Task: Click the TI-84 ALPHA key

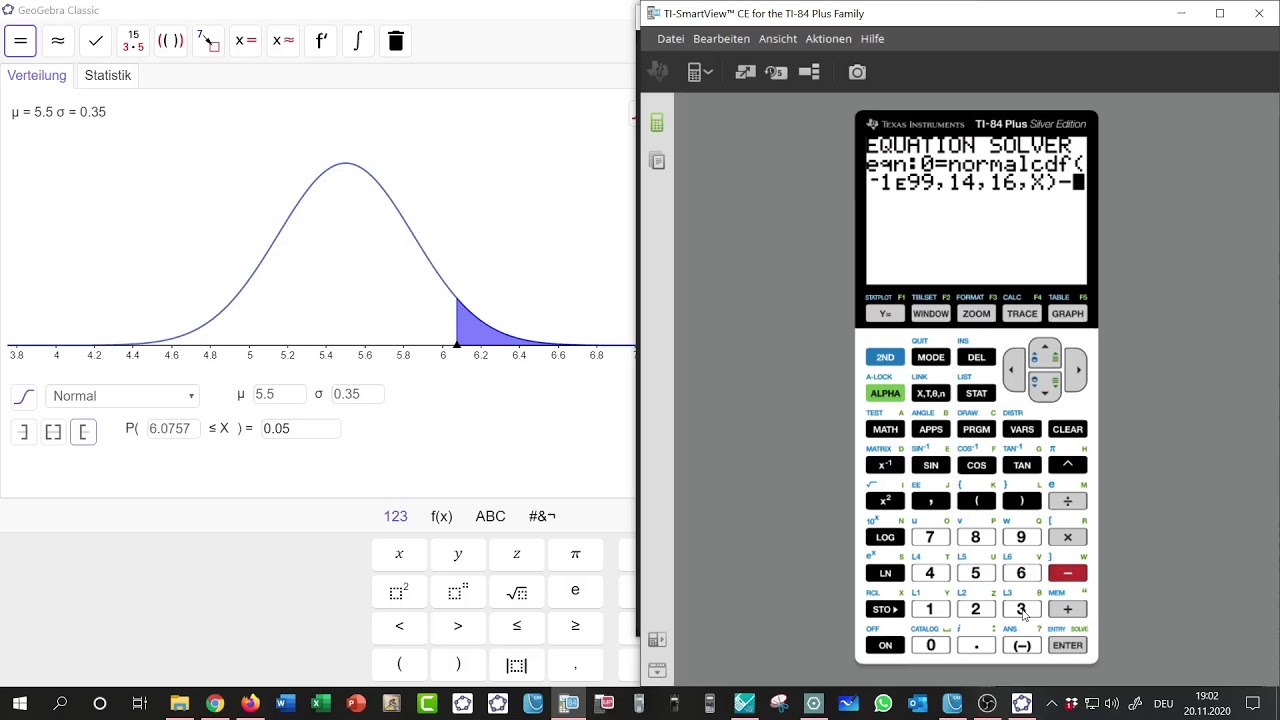Action: [885, 393]
